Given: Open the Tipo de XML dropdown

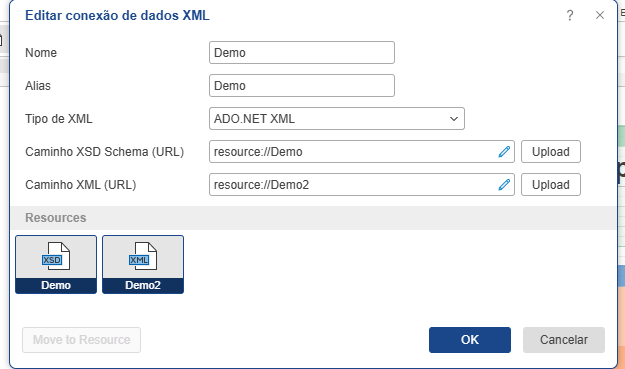Looking at the screenshot, I should click(337, 119).
